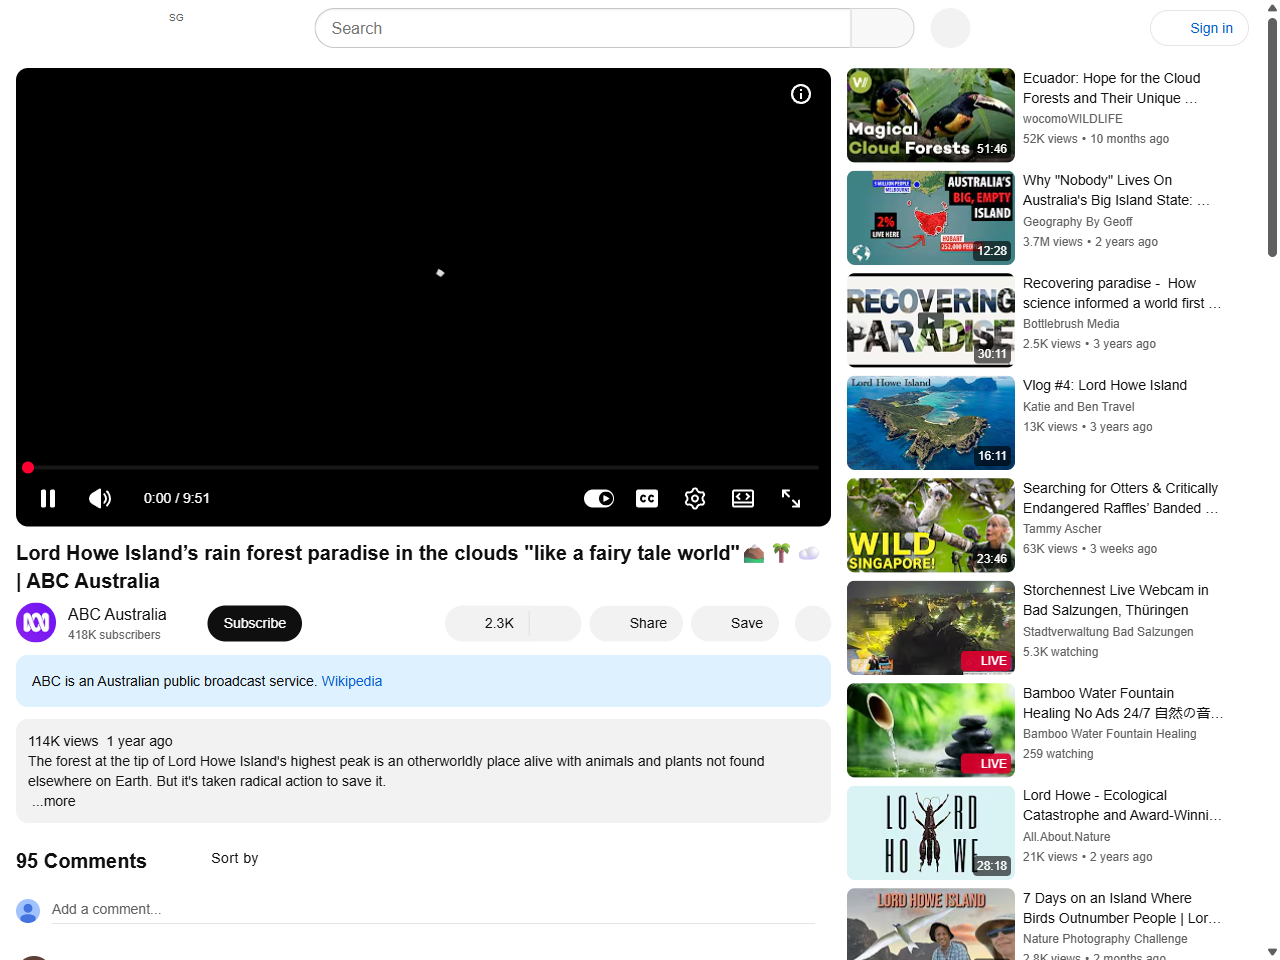Open Recovering paradise video title

(1122, 293)
